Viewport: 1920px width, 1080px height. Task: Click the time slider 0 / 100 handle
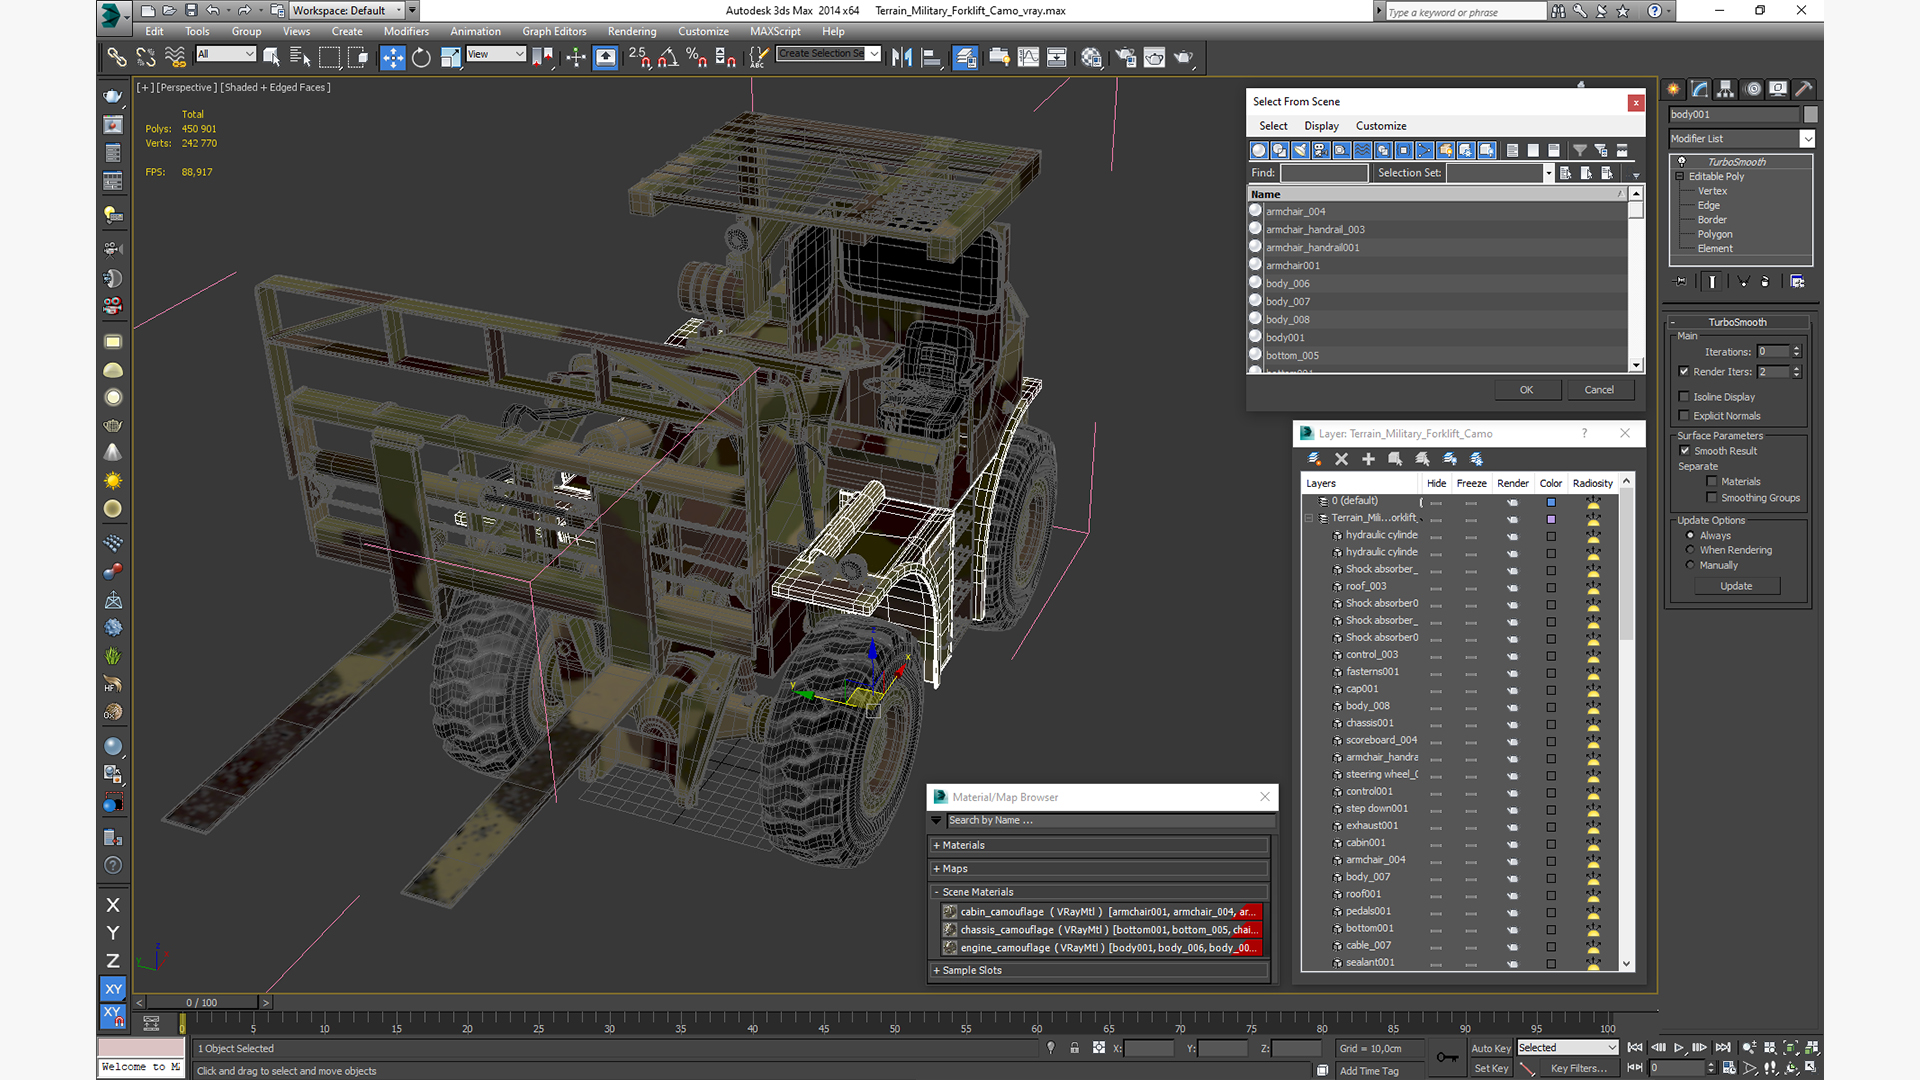tap(202, 1002)
